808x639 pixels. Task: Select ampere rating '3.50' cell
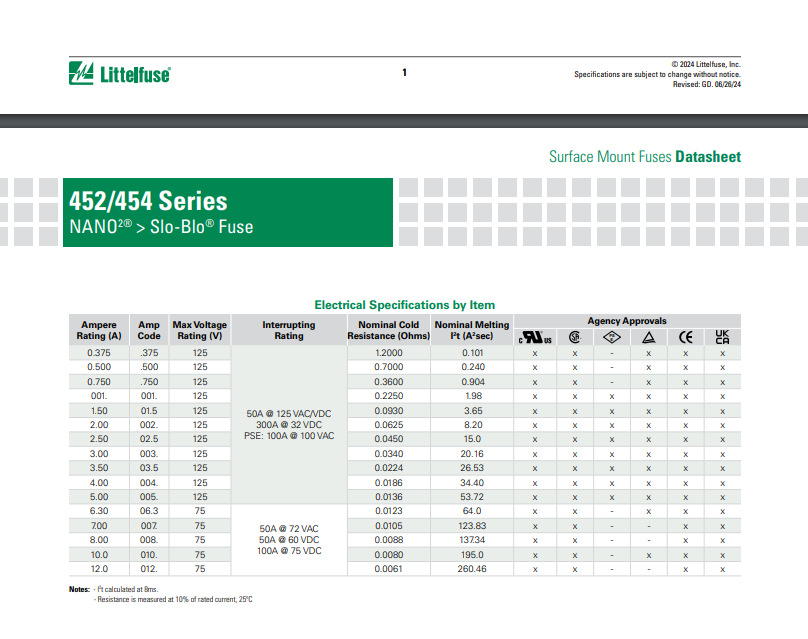click(x=99, y=468)
